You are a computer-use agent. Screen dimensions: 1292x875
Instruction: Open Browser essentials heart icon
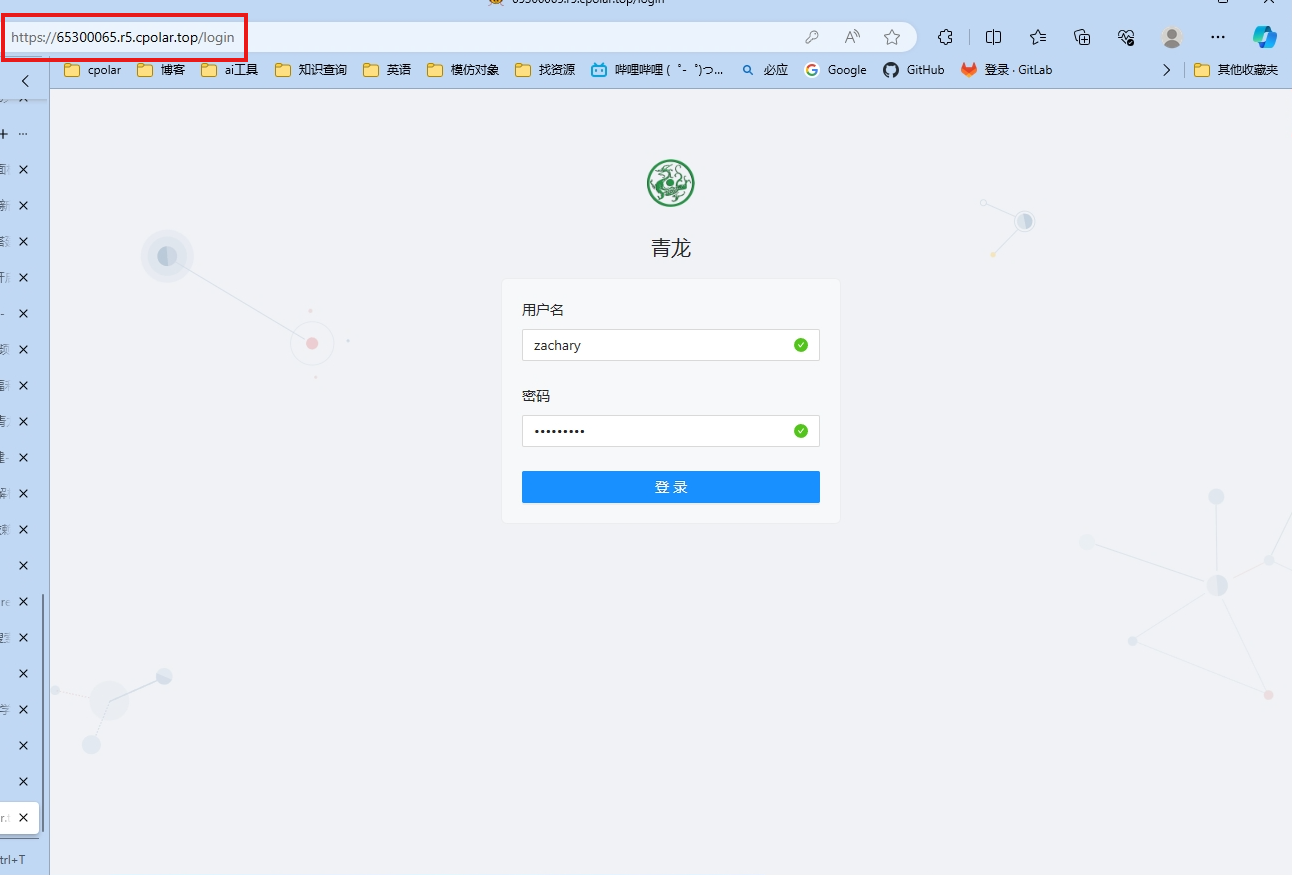coord(1126,37)
